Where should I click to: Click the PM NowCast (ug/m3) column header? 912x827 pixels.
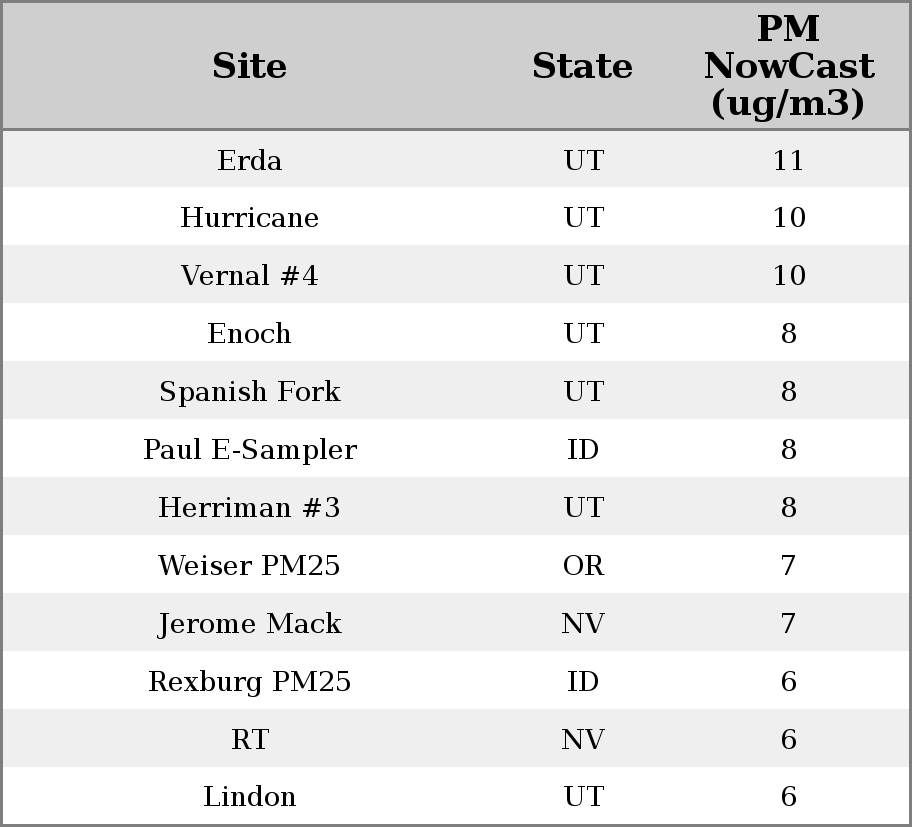click(x=788, y=66)
